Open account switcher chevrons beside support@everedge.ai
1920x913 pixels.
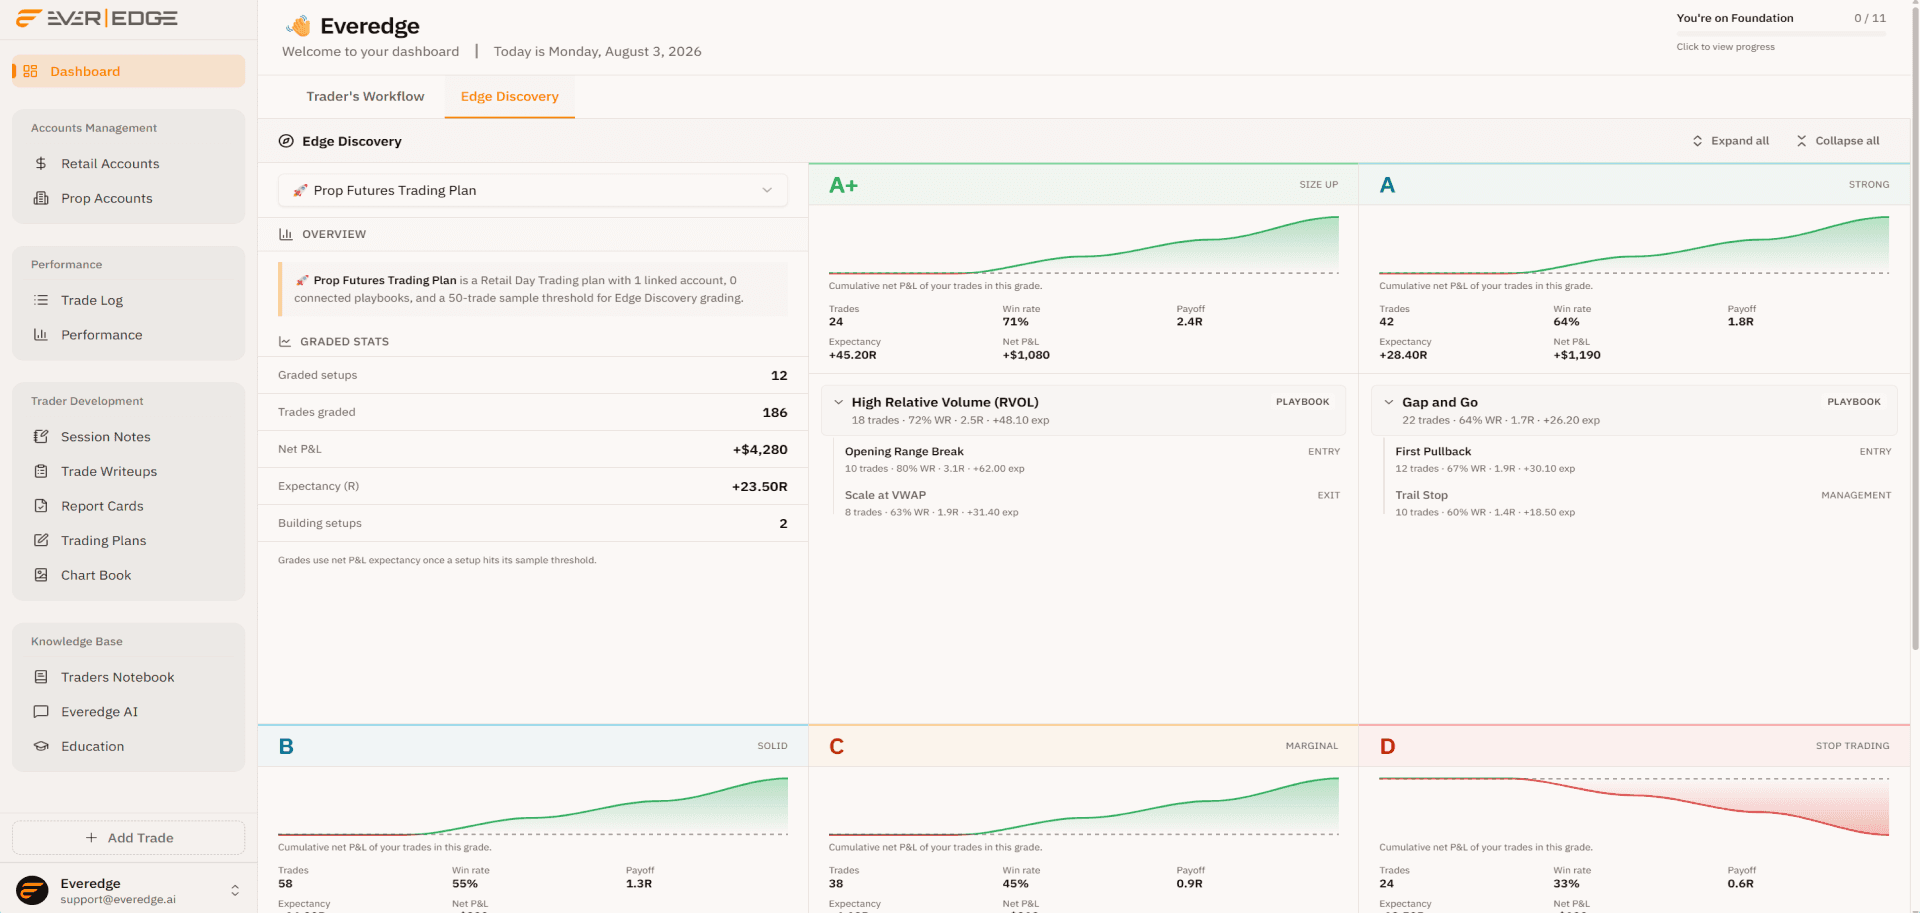235,890
